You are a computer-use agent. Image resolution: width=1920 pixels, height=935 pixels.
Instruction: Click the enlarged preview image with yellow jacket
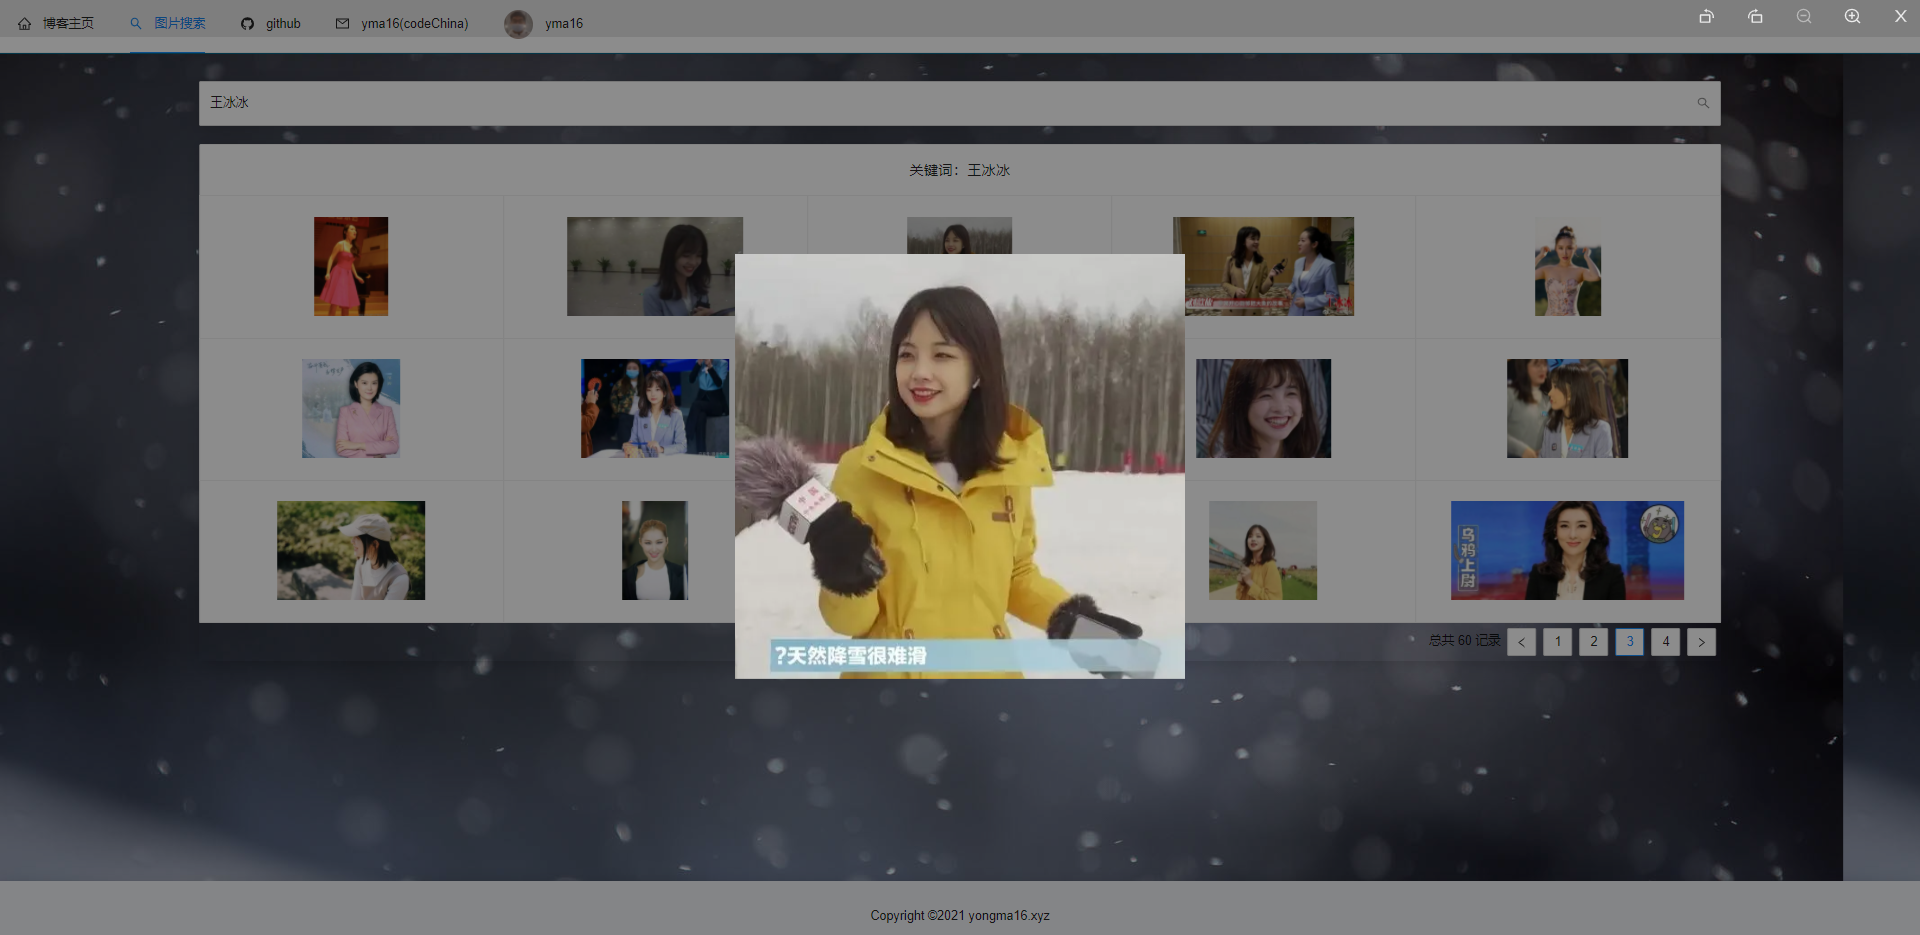(960, 466)
